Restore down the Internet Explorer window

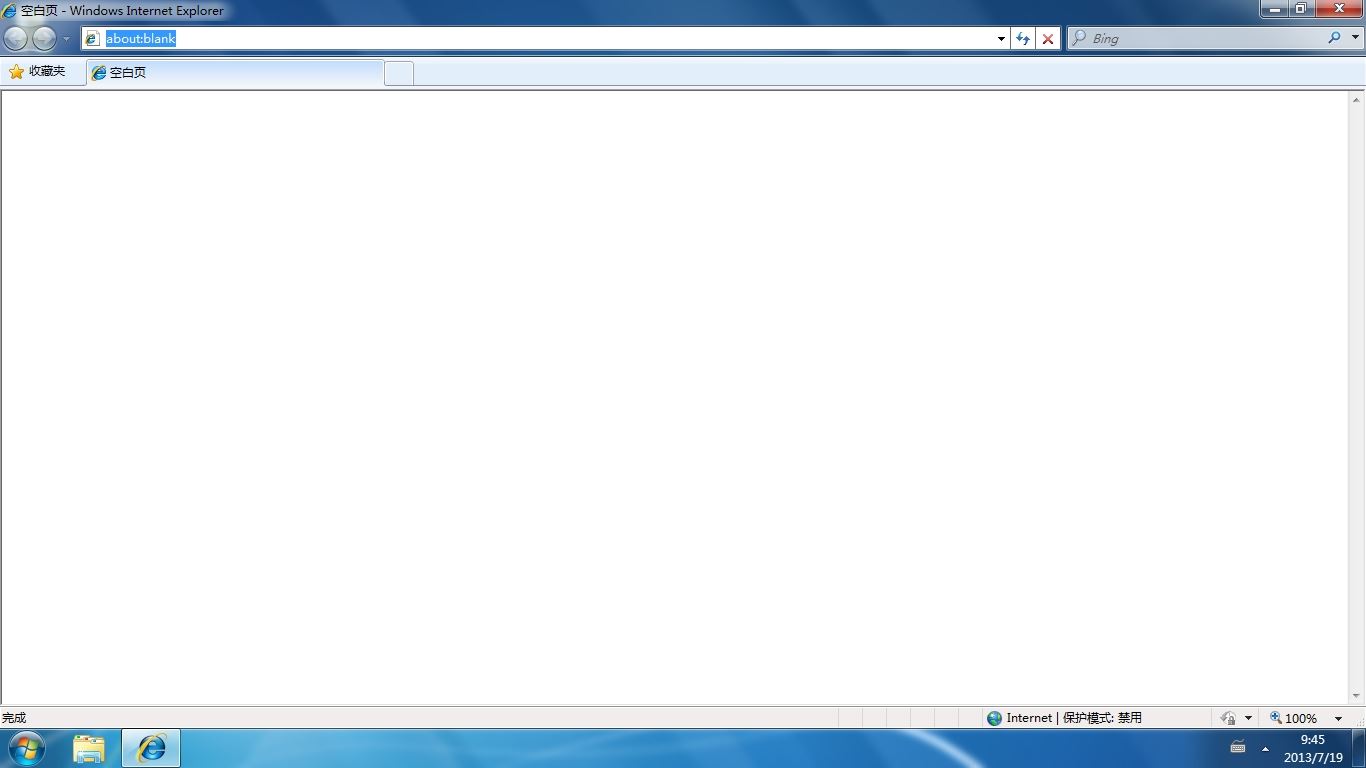[x=1301, y=9]
